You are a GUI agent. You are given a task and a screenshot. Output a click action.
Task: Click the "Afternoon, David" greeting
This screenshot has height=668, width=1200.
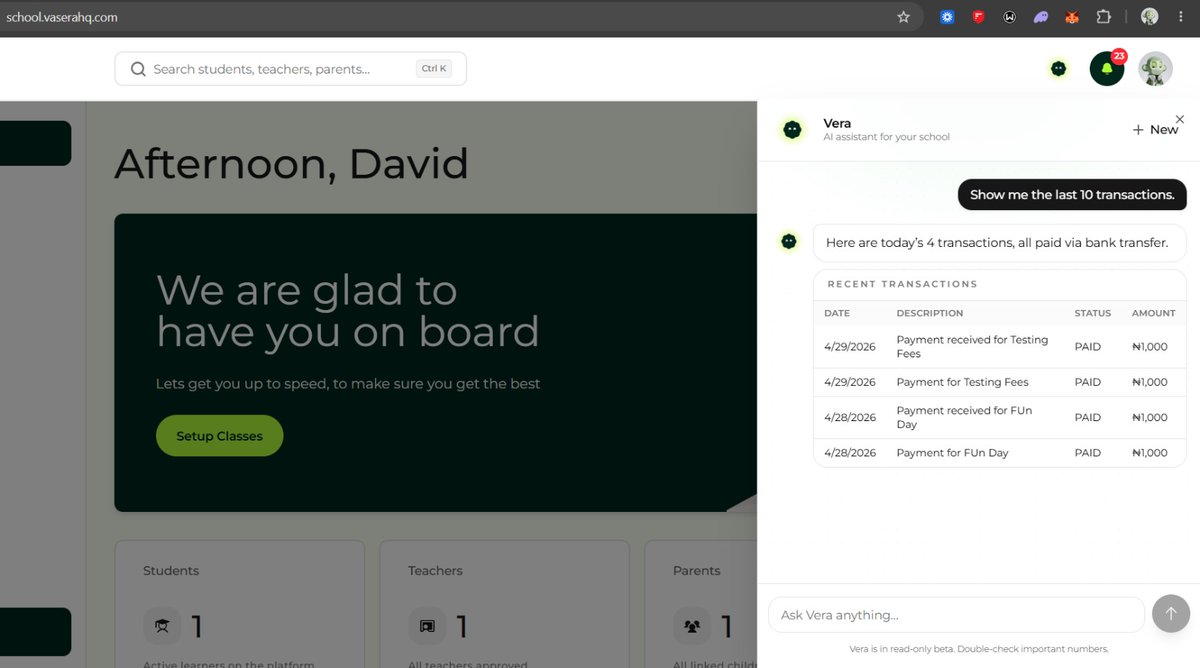pyautogui.click(x=292, y=164)
